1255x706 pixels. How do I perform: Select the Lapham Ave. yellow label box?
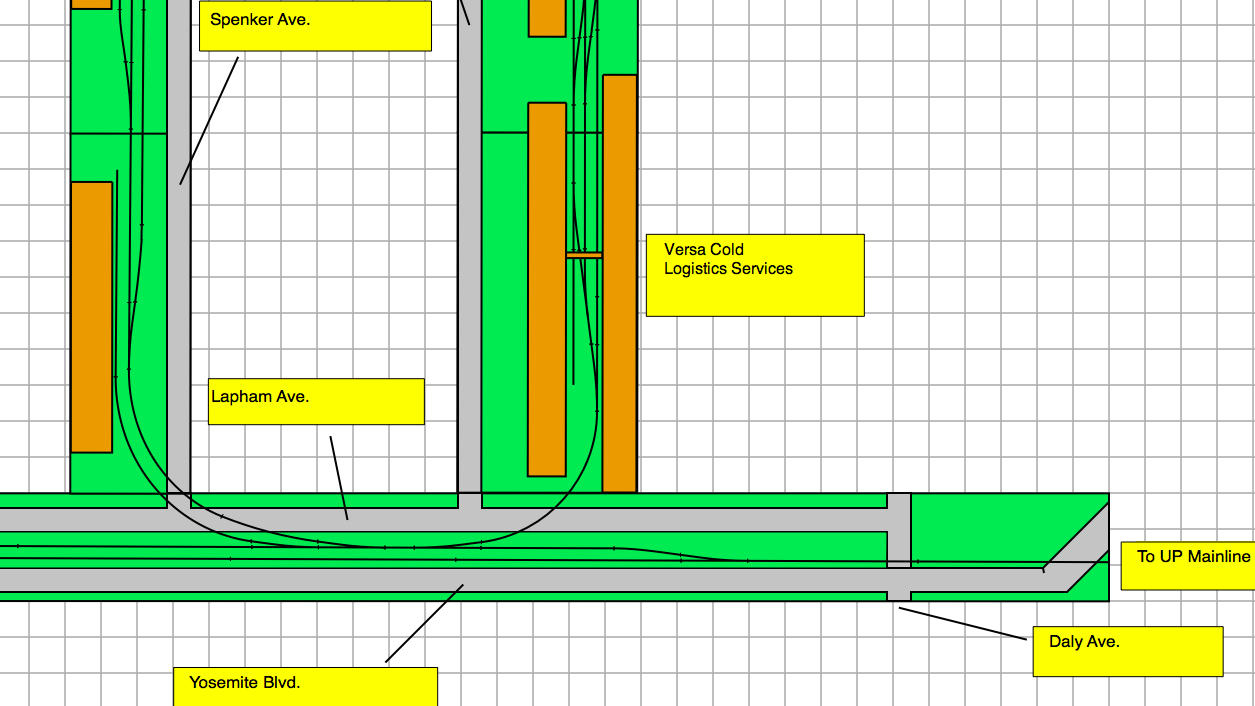coord(316,401)
